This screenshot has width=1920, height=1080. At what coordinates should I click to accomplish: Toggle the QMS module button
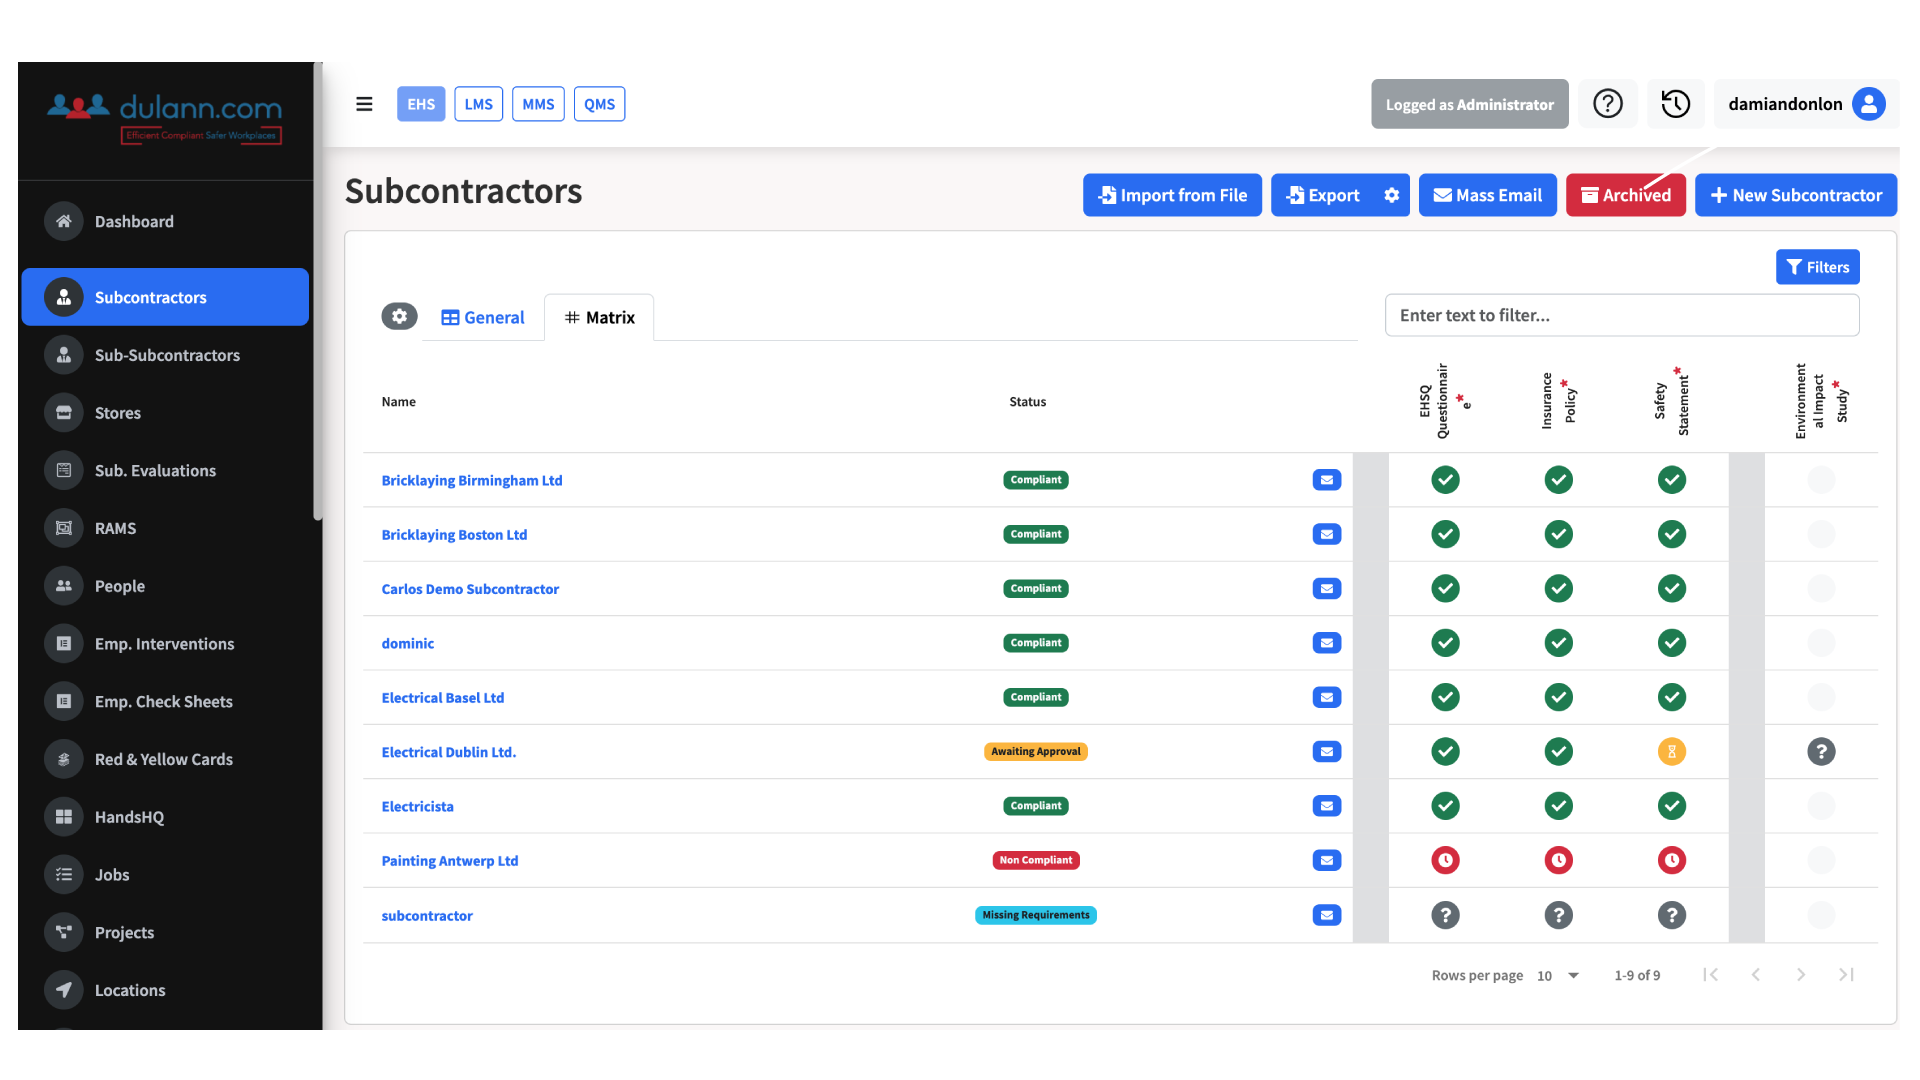point(599,104)
